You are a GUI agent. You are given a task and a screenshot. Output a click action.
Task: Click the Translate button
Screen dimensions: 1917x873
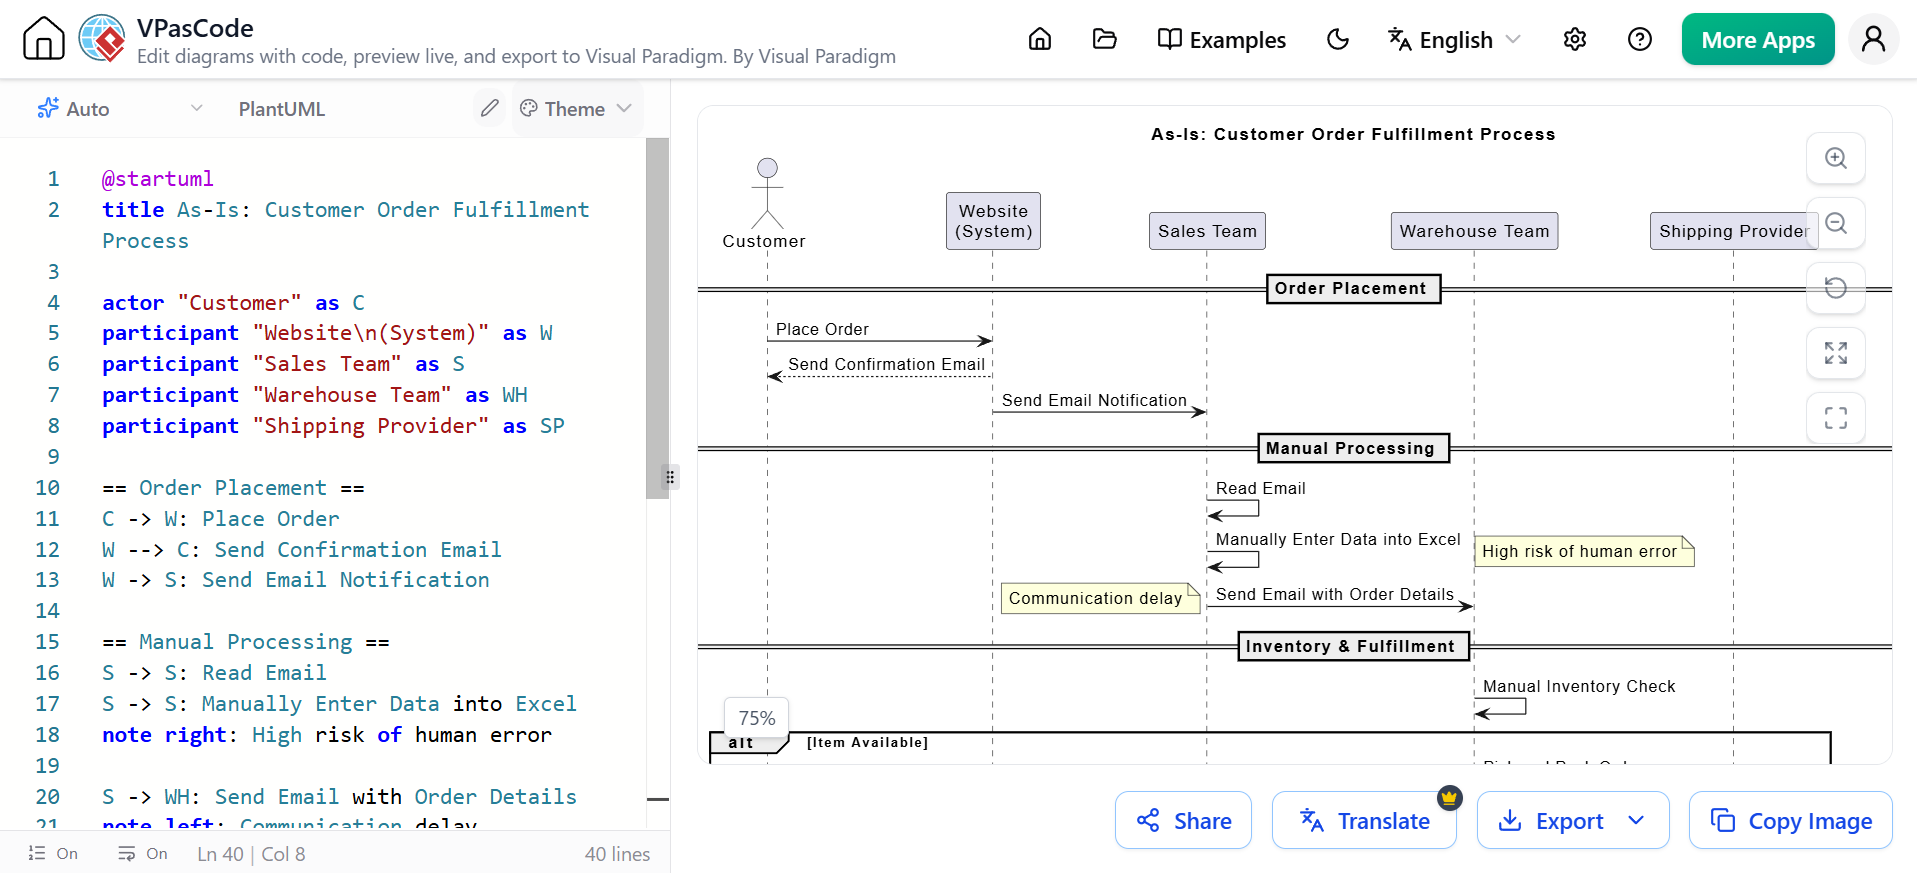coord(1364,820)
